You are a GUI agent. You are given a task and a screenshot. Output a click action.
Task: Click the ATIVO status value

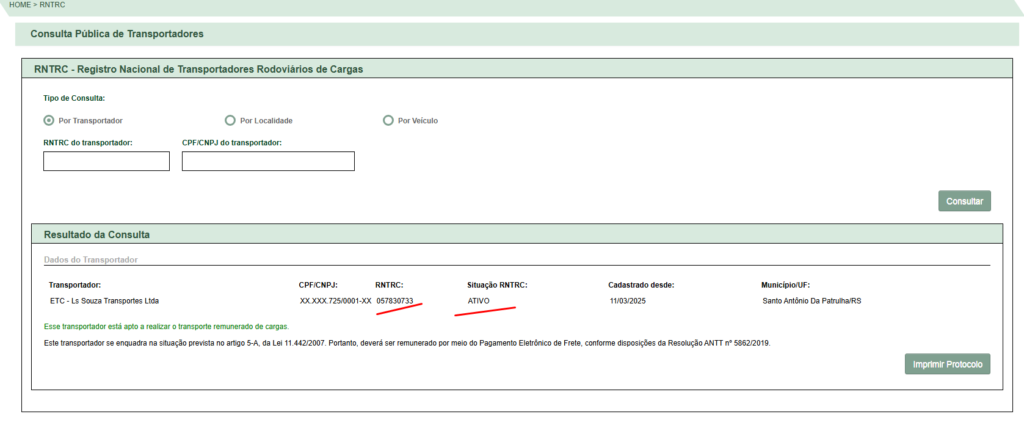pyautogui.click(x=478, y=300)
